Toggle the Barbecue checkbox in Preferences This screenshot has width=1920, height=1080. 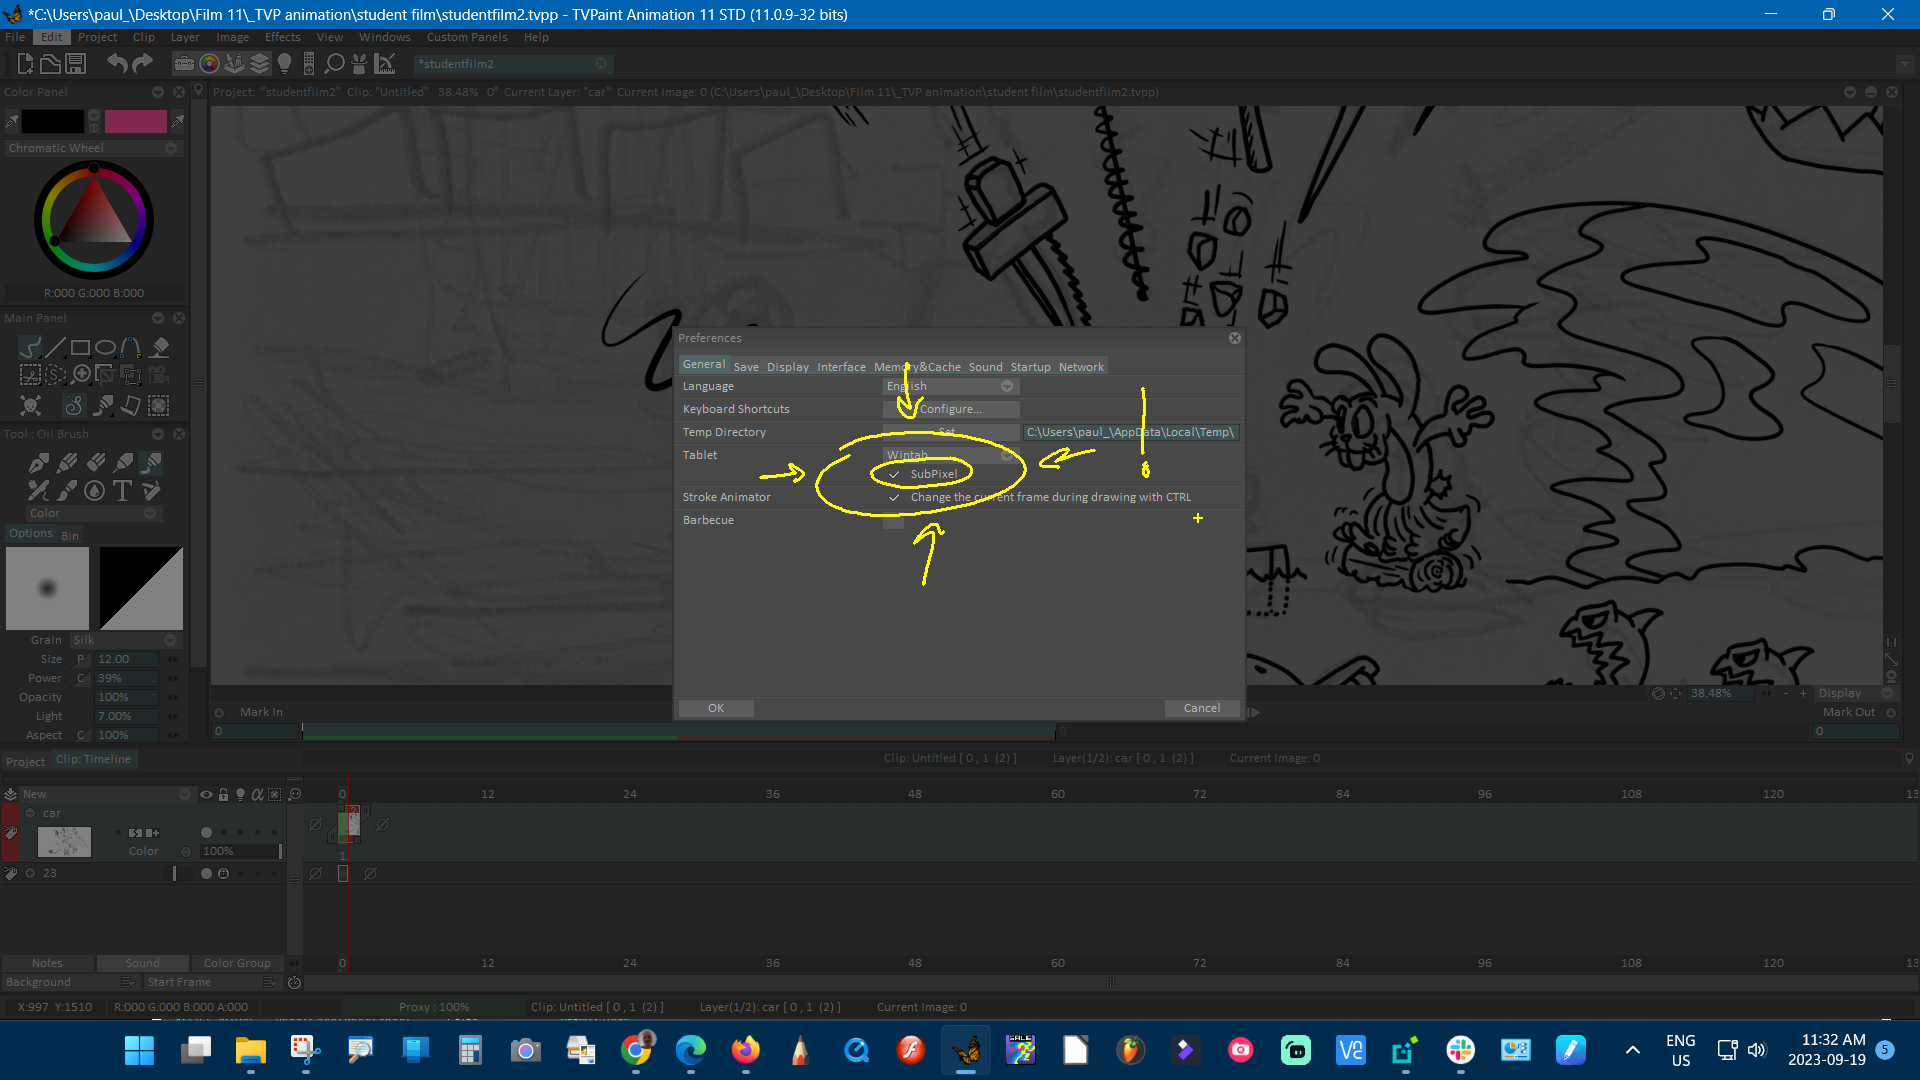click(x=894, y=520)
